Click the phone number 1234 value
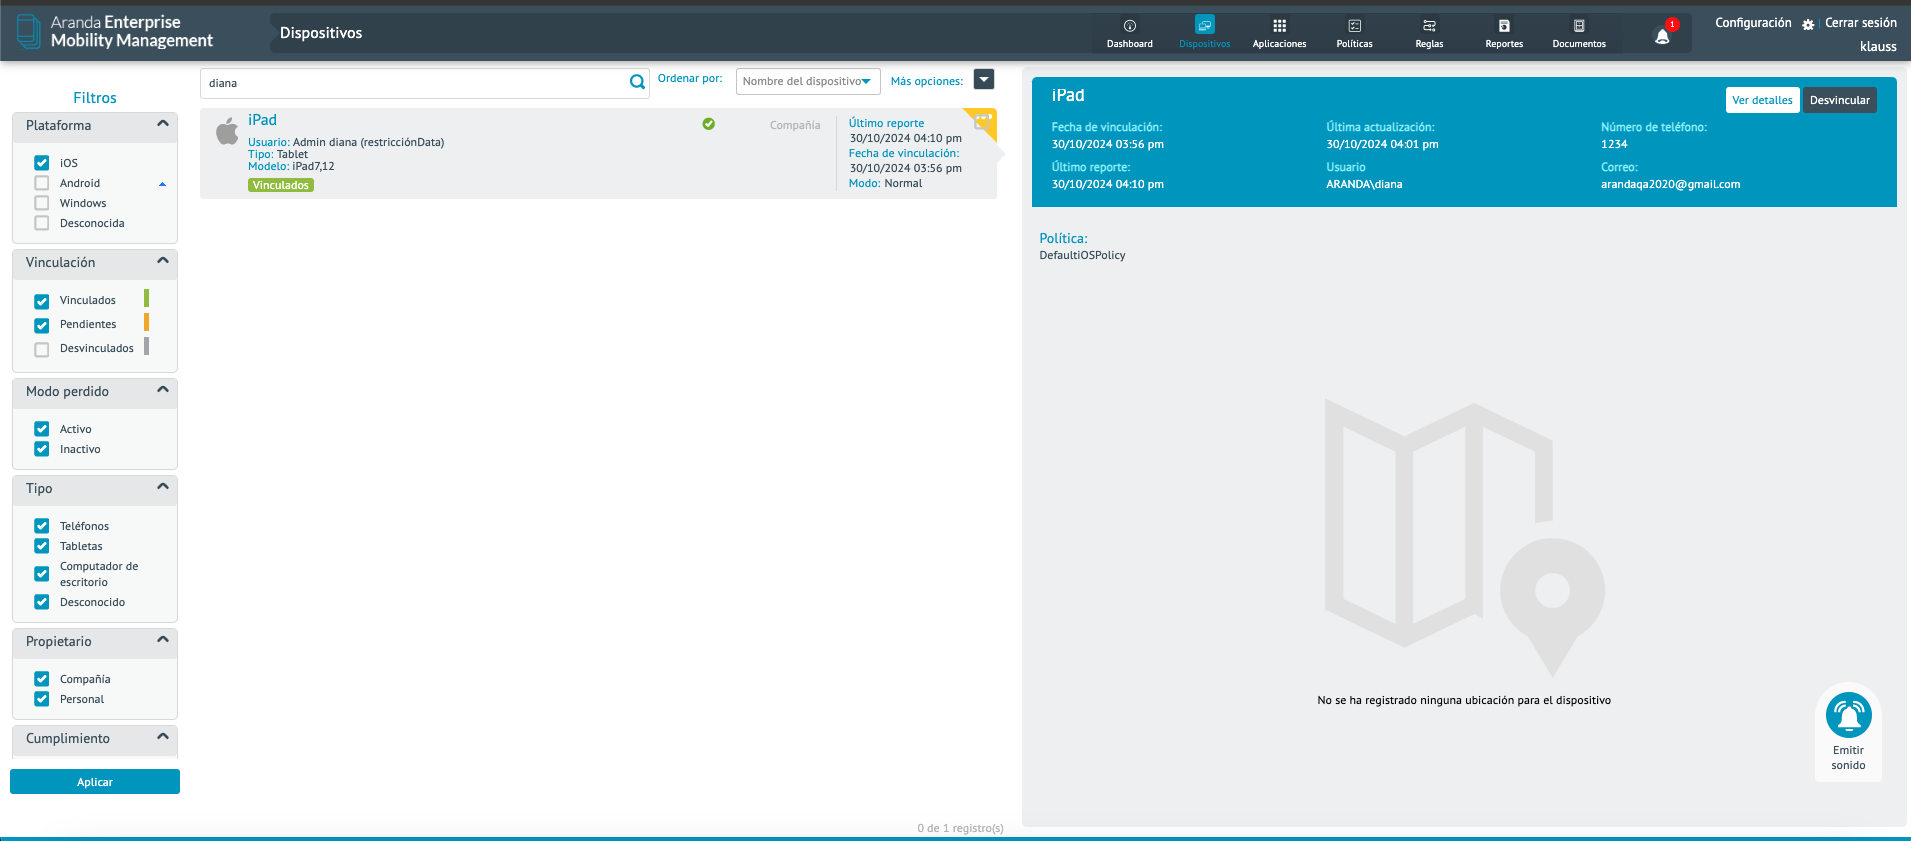Viewport: 1911px width, 841px height. click(x=1614, y=144)
